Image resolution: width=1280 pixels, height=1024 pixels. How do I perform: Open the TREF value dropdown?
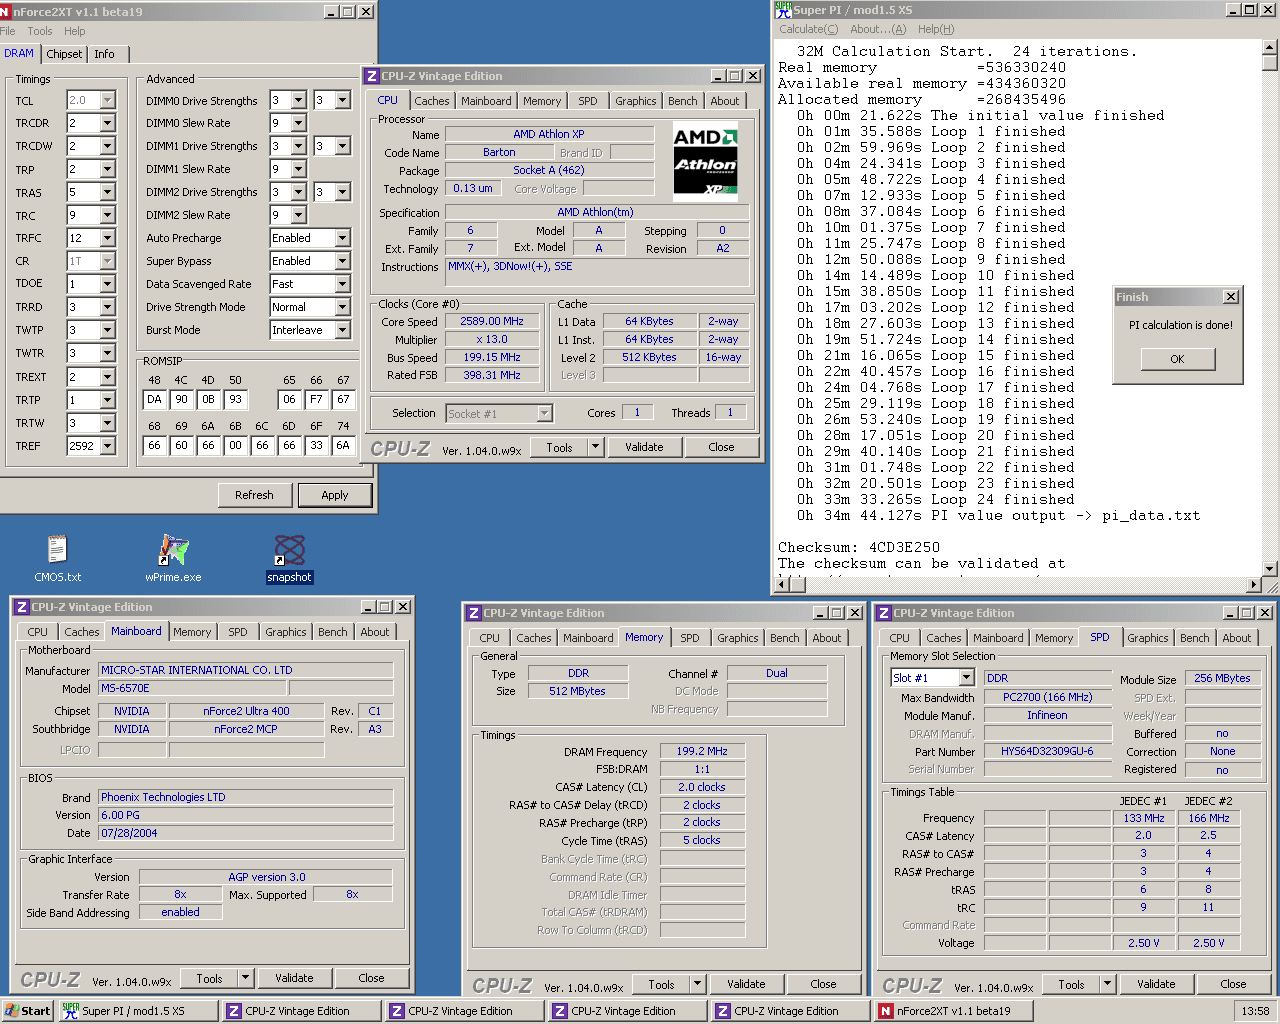click(107, 446)
